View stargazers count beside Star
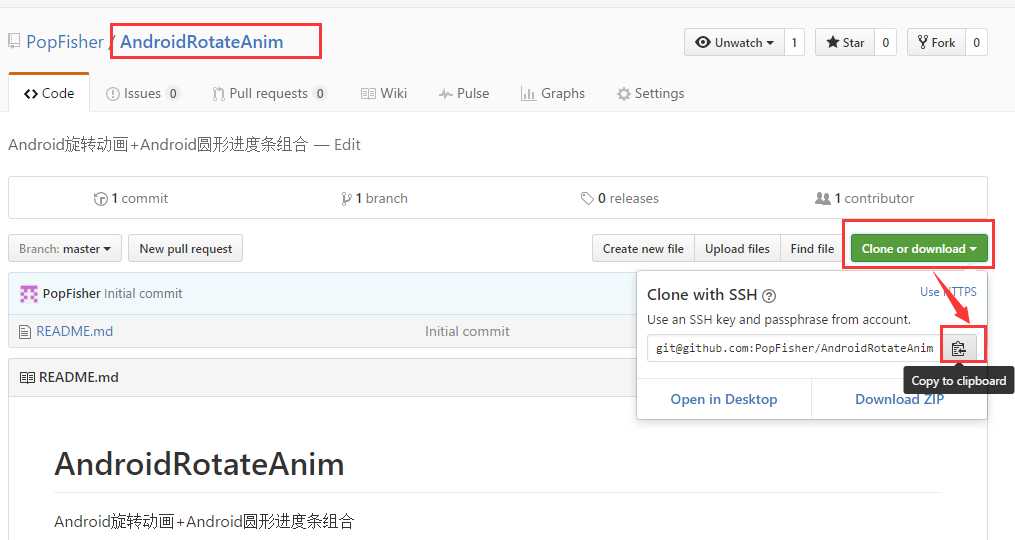 pyautogui.click(x=886, y=43)
